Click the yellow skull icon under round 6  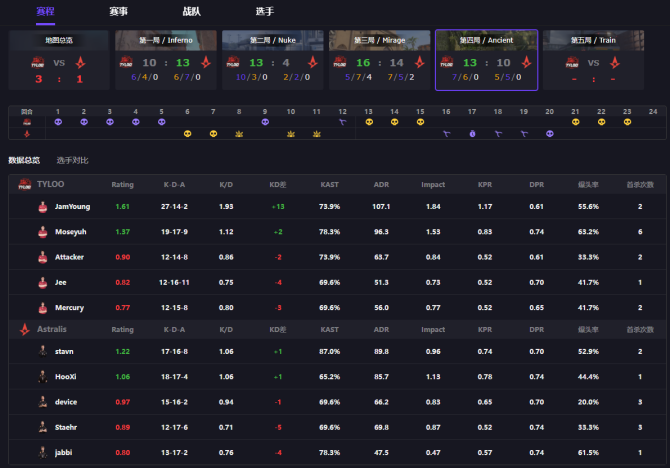[187, 133]
